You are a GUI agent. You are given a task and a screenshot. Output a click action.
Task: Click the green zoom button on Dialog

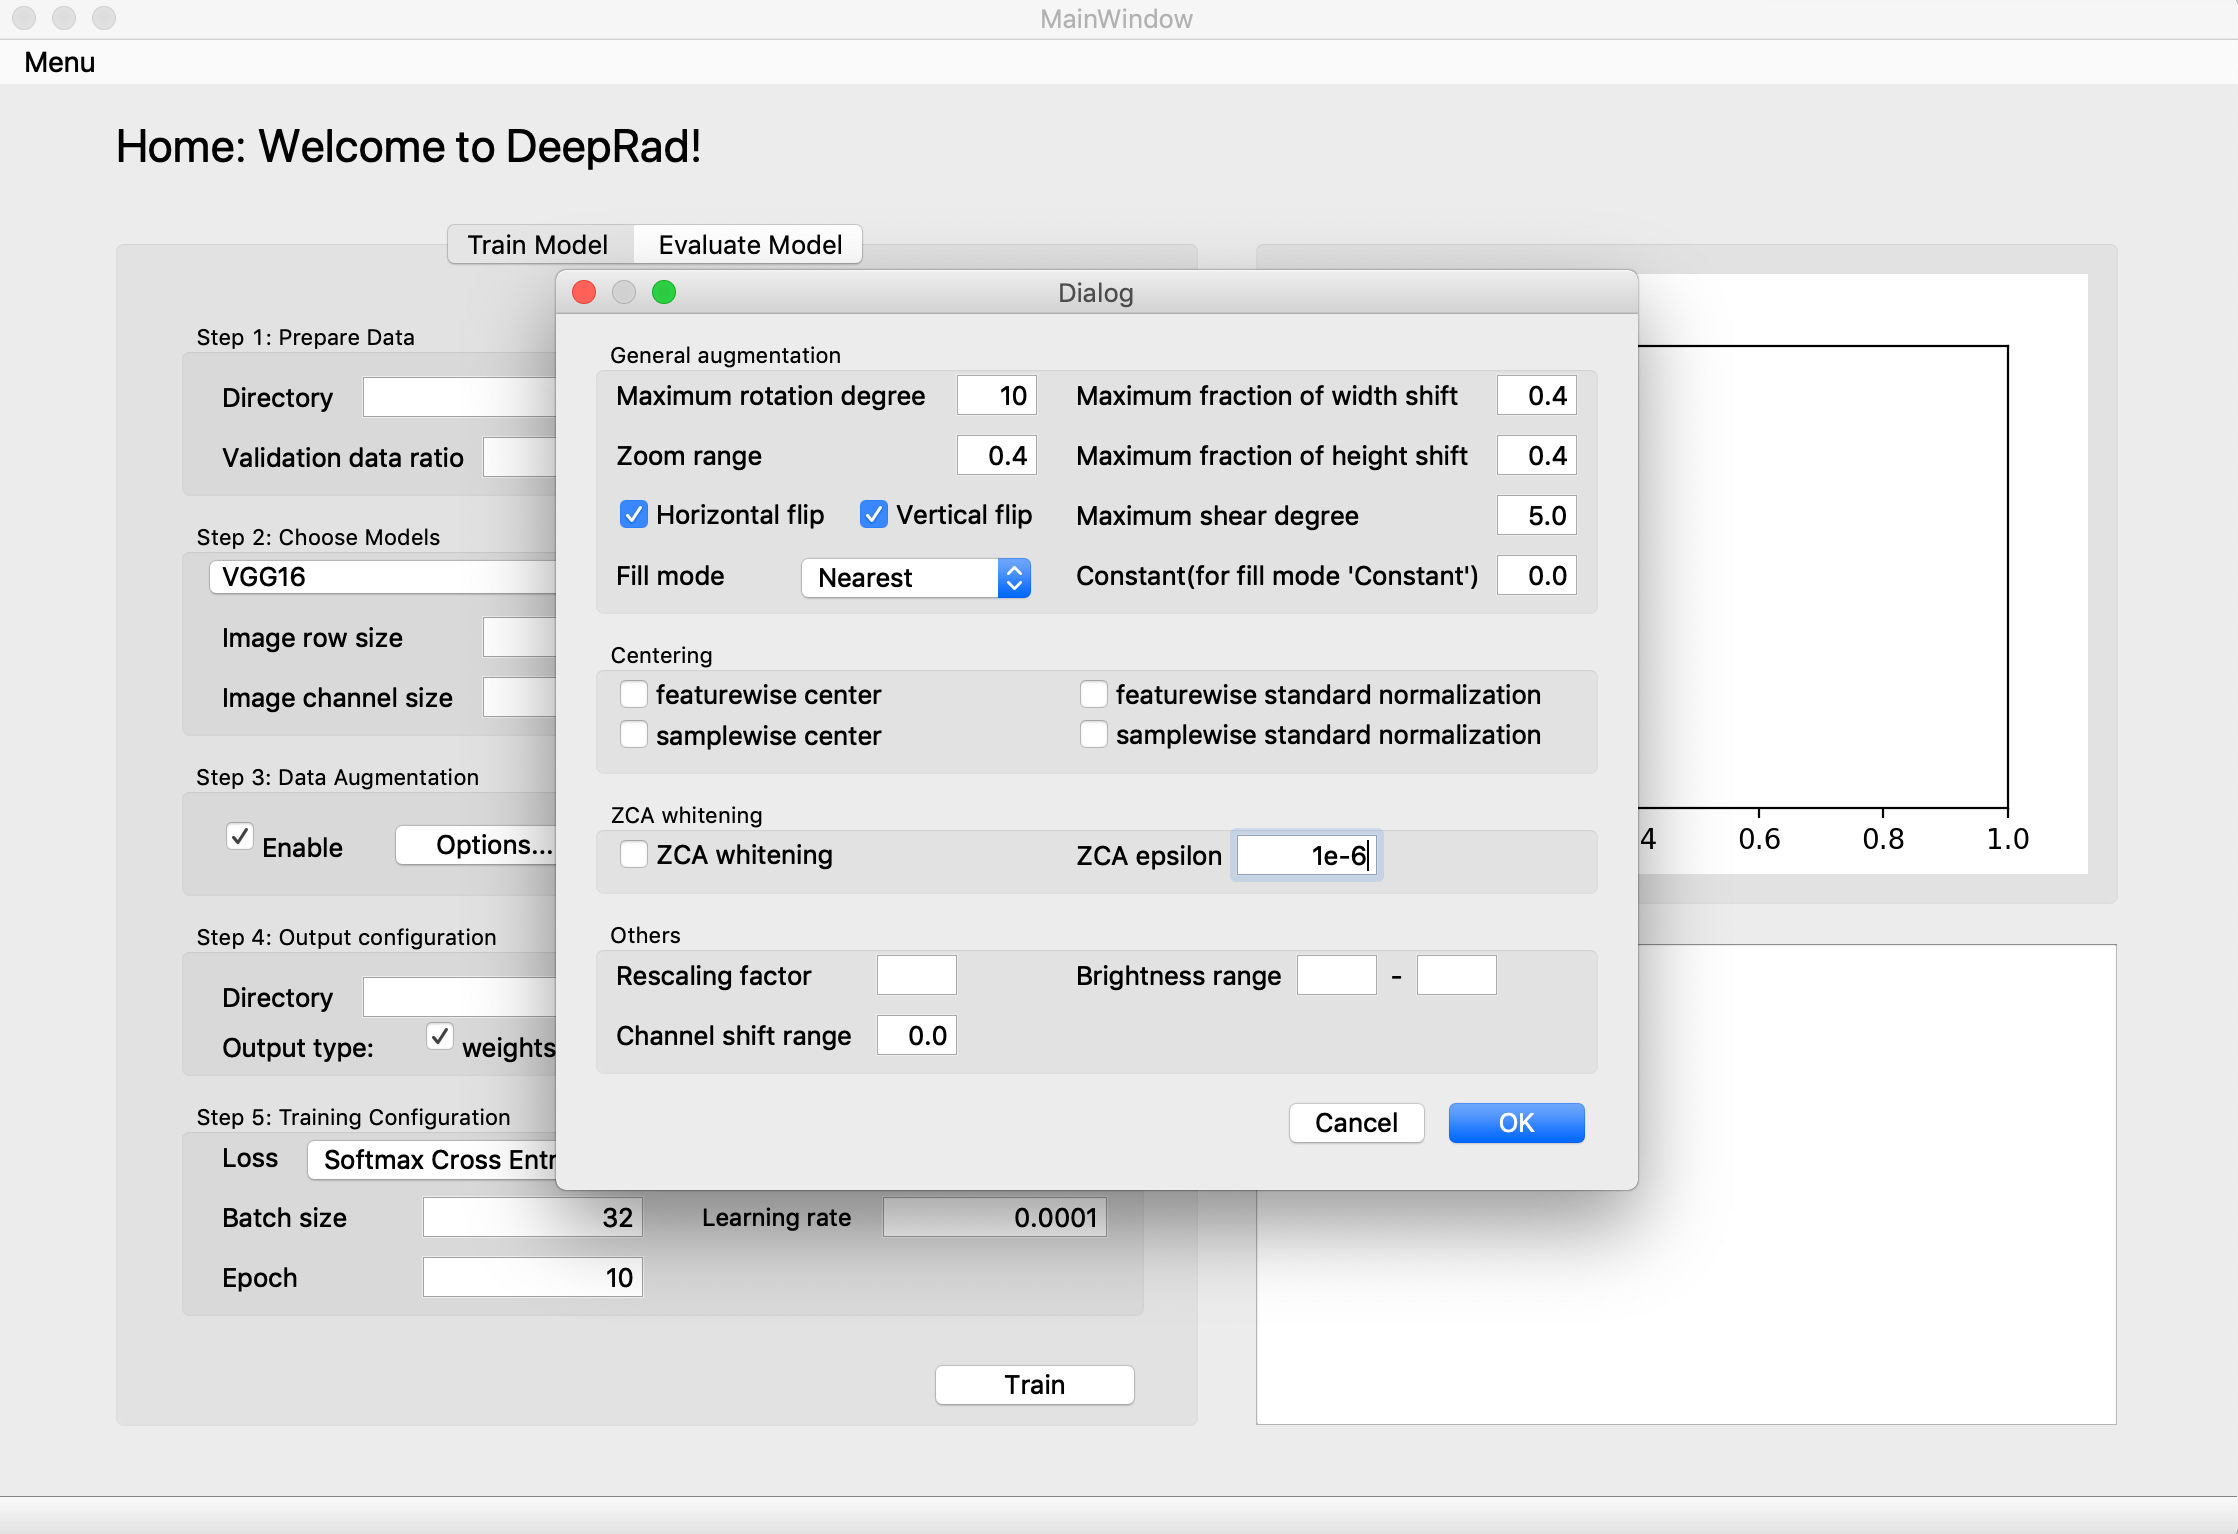(664, 292)
